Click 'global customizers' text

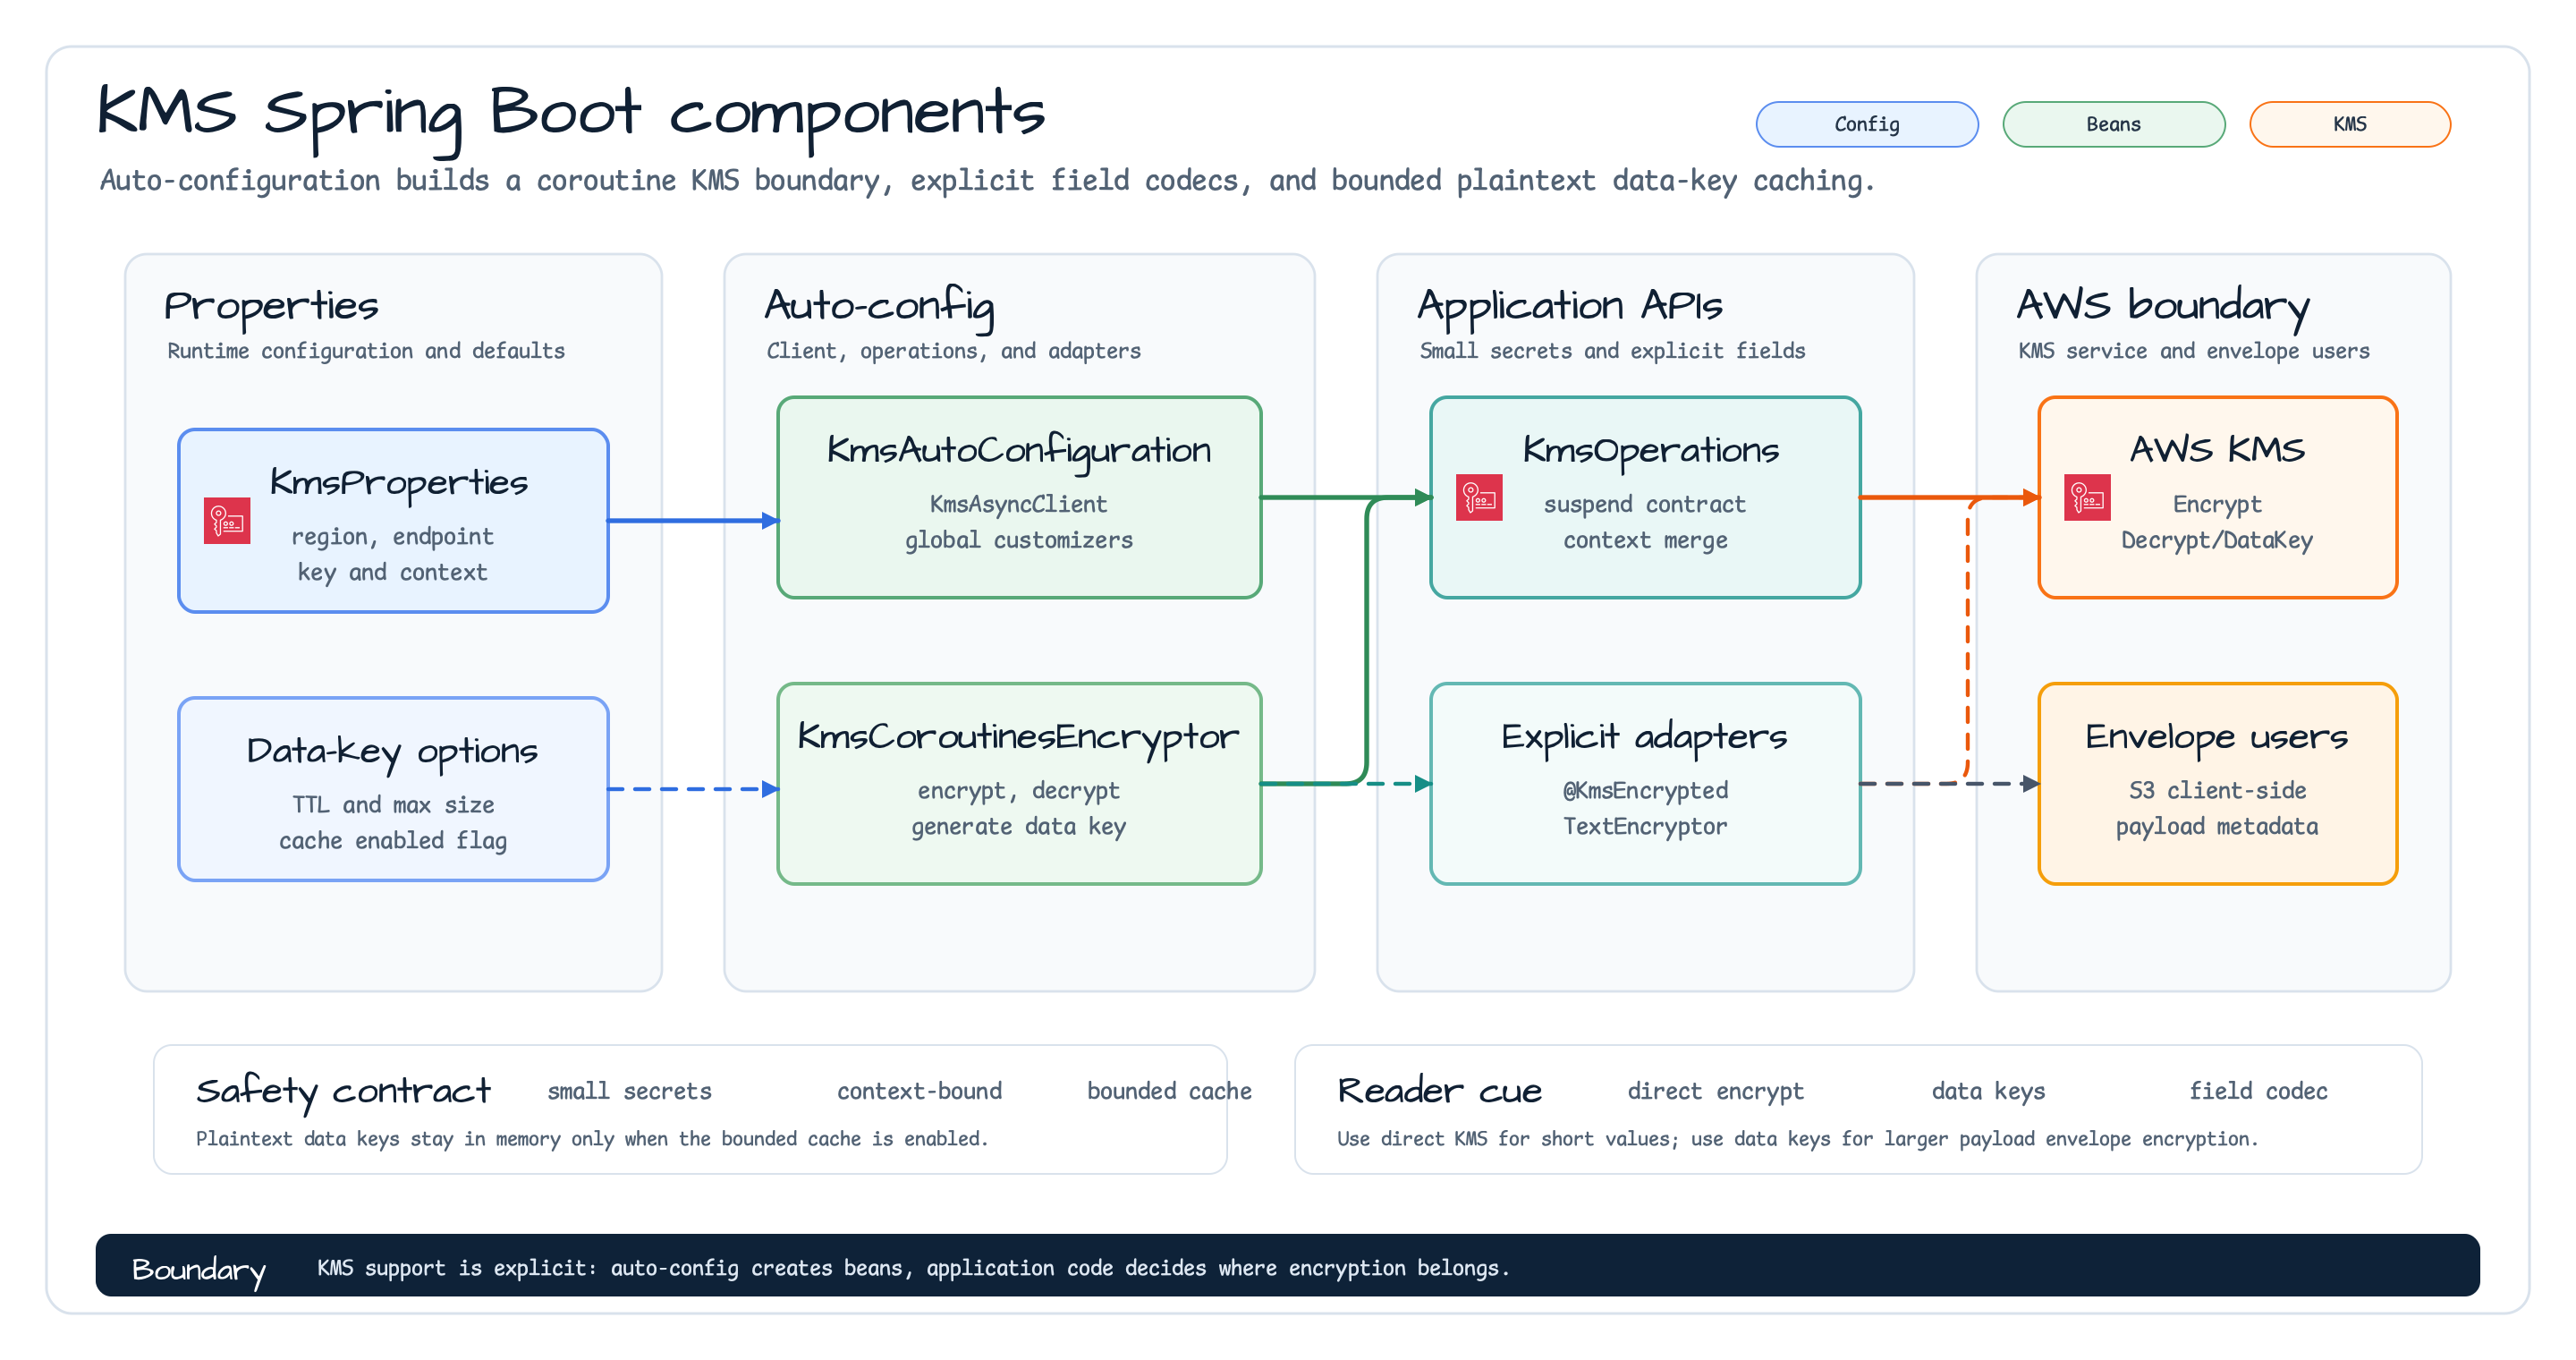(1018, 541)
